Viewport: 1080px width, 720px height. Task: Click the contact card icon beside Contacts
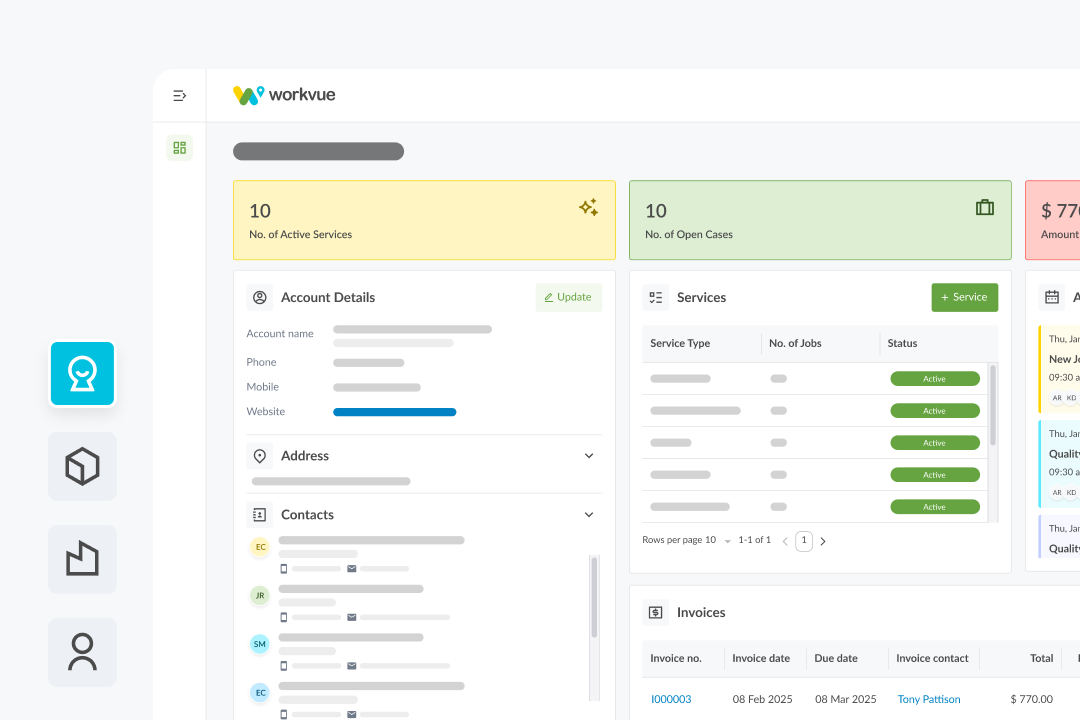tap(260, 514)
